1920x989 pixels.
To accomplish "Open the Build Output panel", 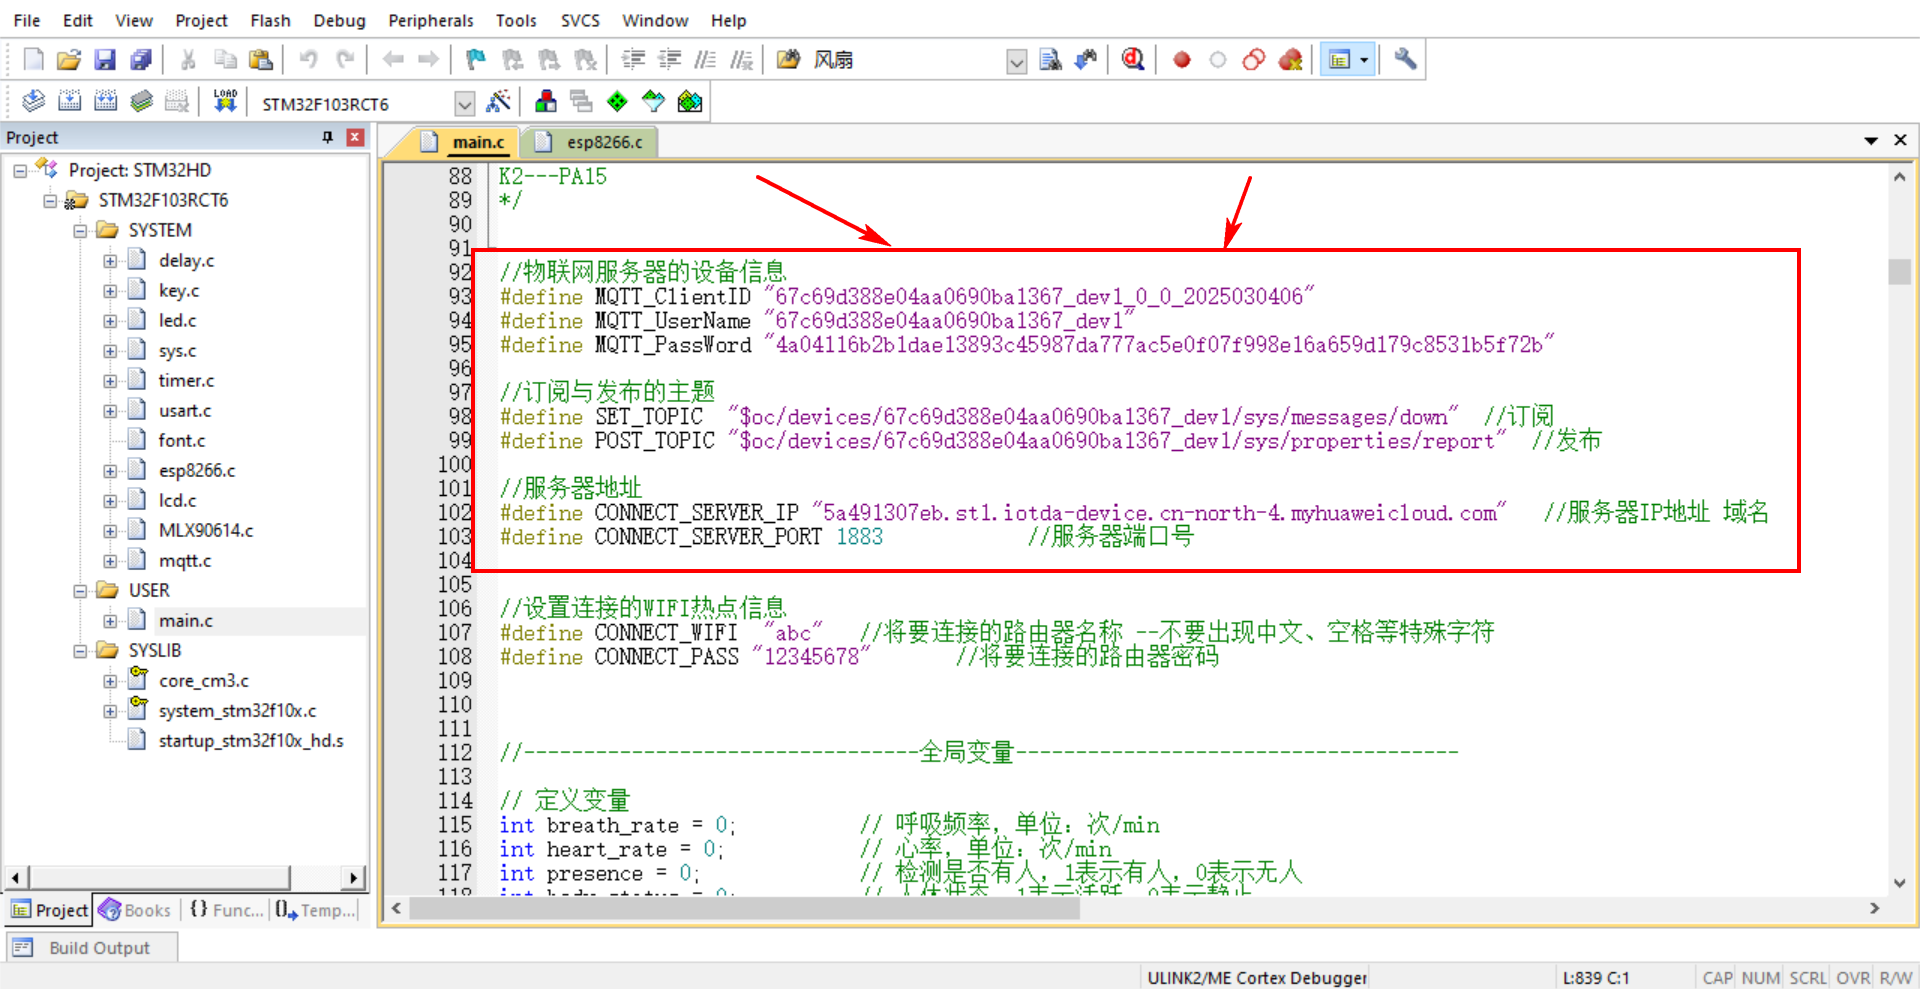I will pyautogui.click(x=92, y=947).
